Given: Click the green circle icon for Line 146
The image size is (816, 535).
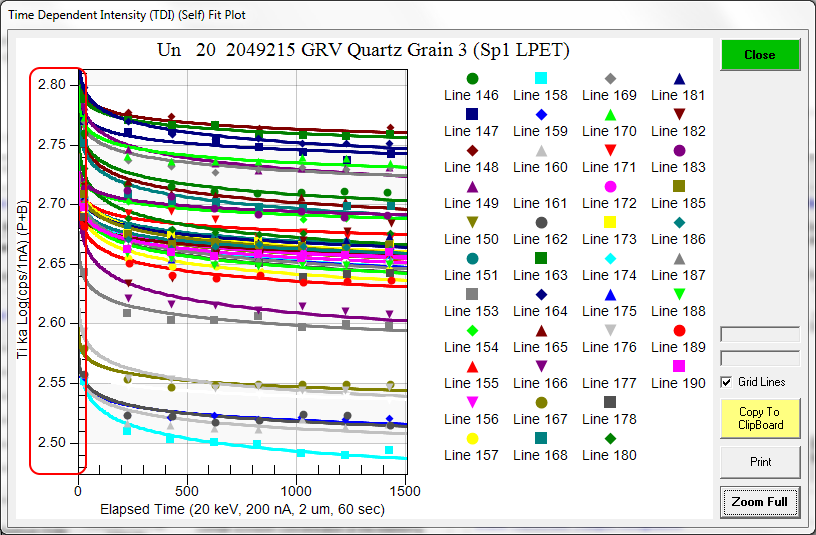Looking at the screenshot, I should [x=472, y=78].
